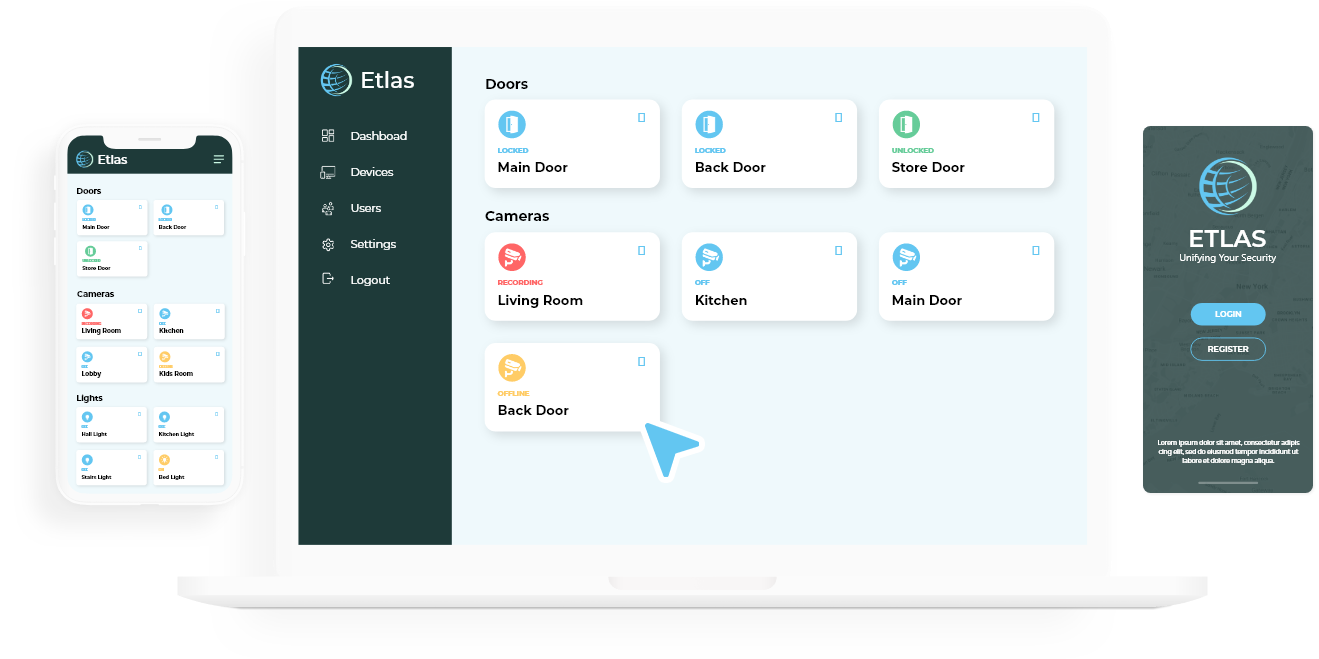1319x659 pixels.
Task: Click the Users sidebar icon
Action: [327, 207]
